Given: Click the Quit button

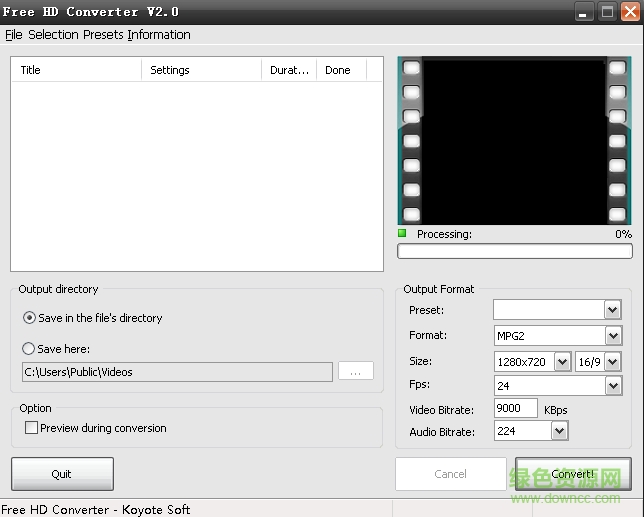Looking at the screenshot, I should coord(62,474).
